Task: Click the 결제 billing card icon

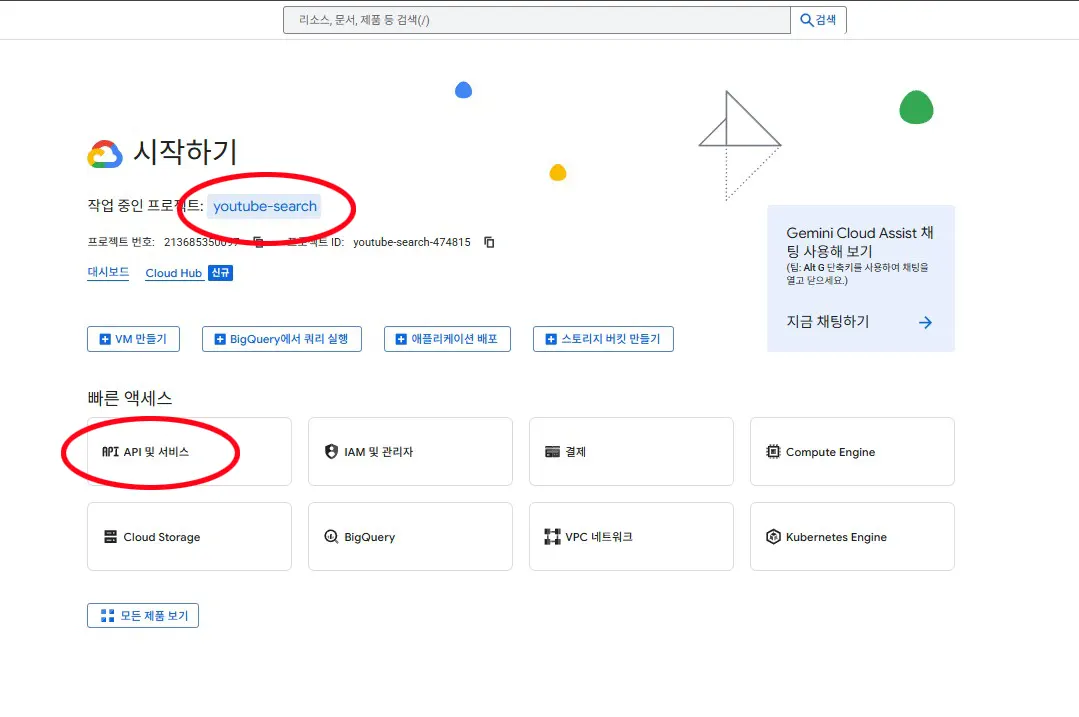Action: pyautogui.click(x=552, y=451)
